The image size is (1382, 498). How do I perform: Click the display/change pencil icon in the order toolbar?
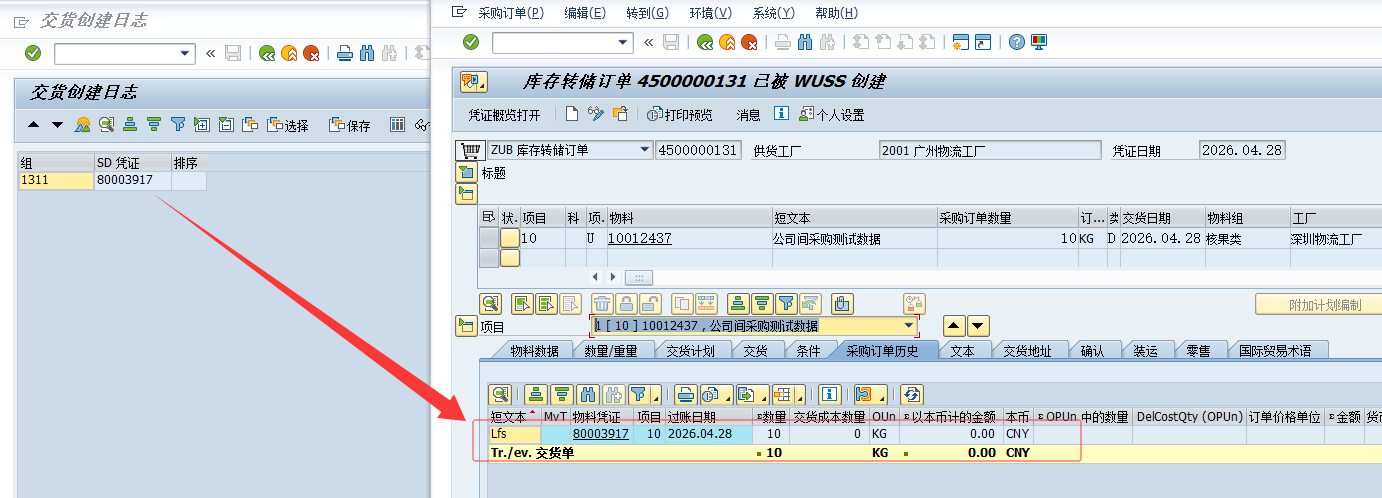click(596, 114)
